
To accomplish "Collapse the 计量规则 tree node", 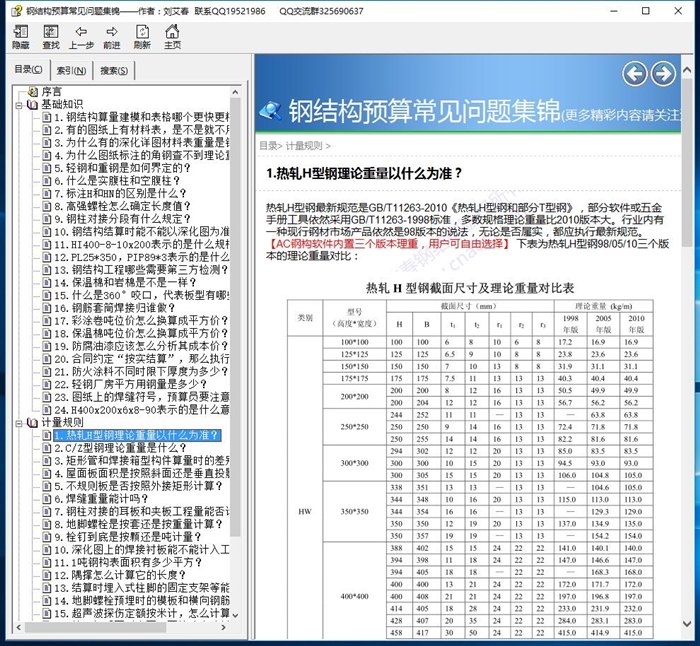I will (19, 423).
